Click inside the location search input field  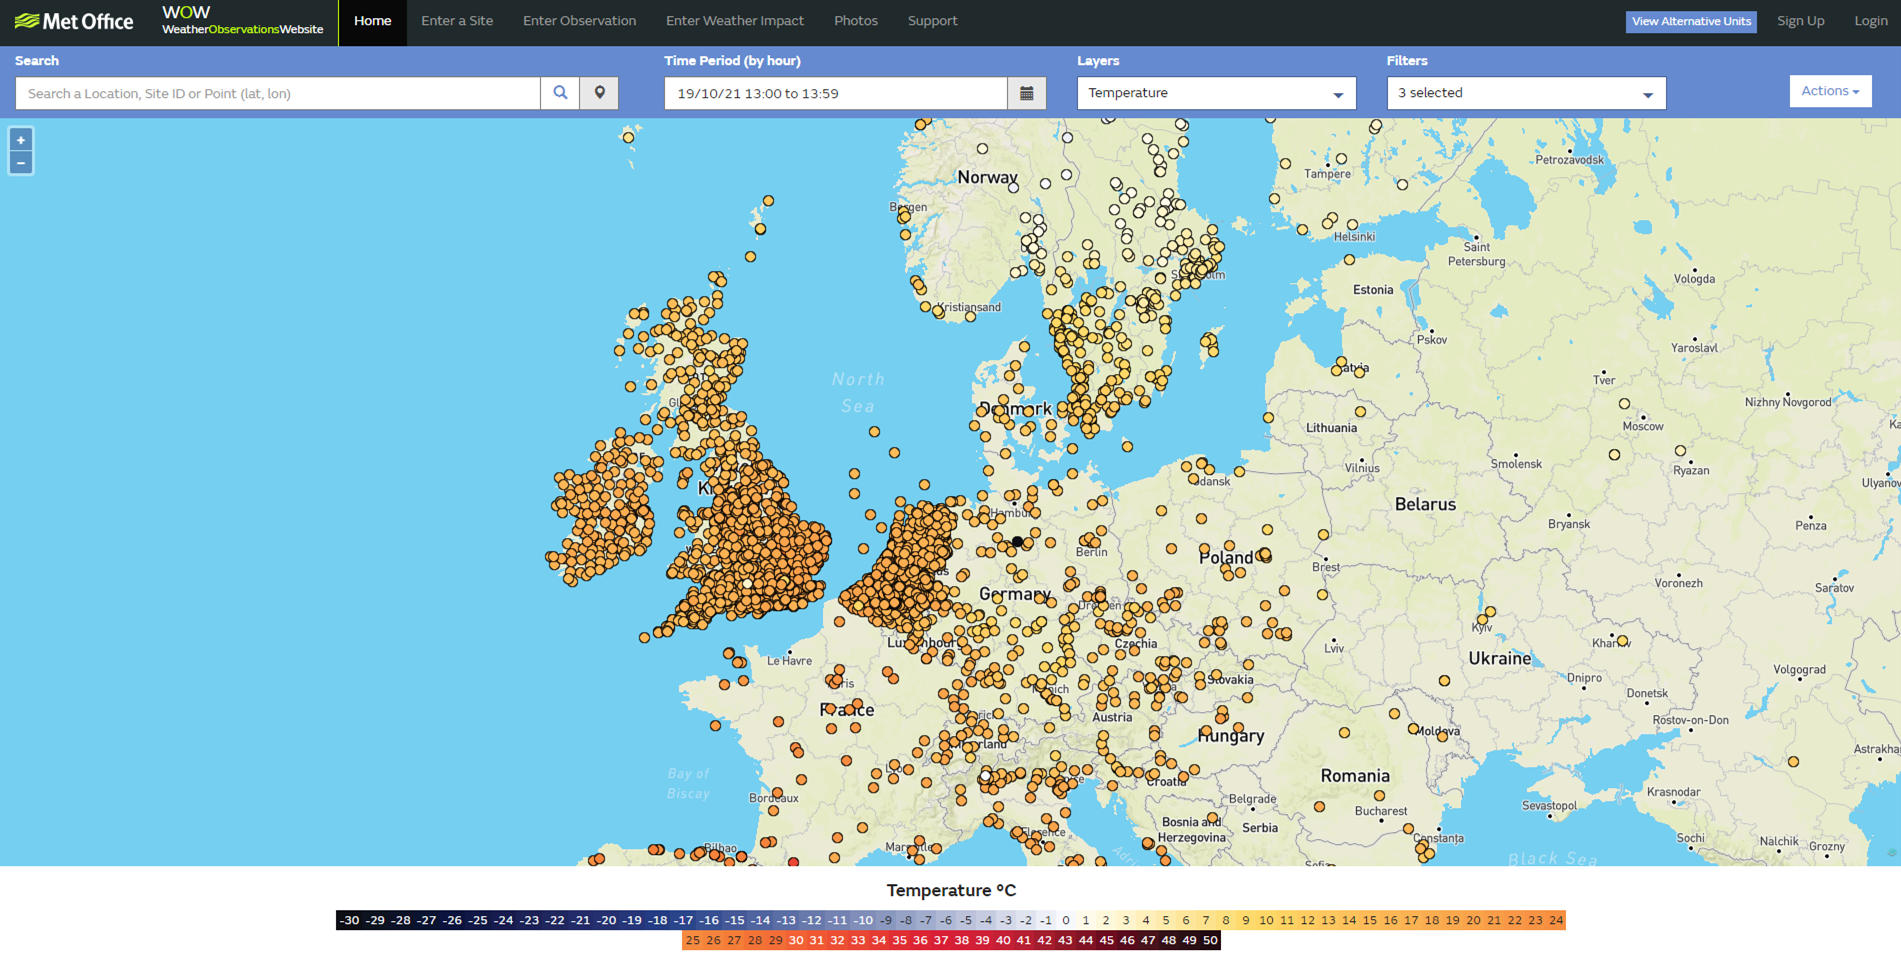tap(277, 92)
